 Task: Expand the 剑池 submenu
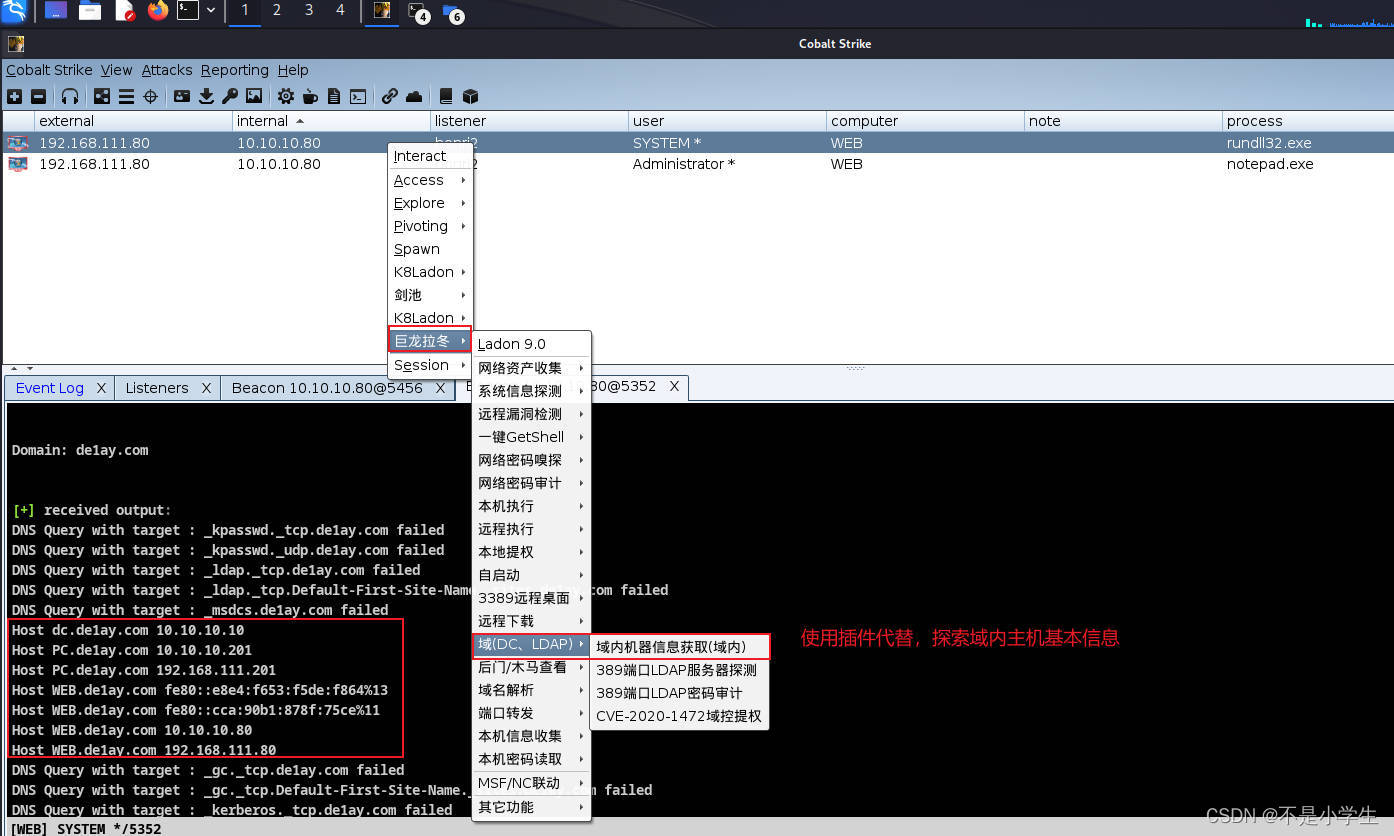pyautogui.click(x=430, y=295)
